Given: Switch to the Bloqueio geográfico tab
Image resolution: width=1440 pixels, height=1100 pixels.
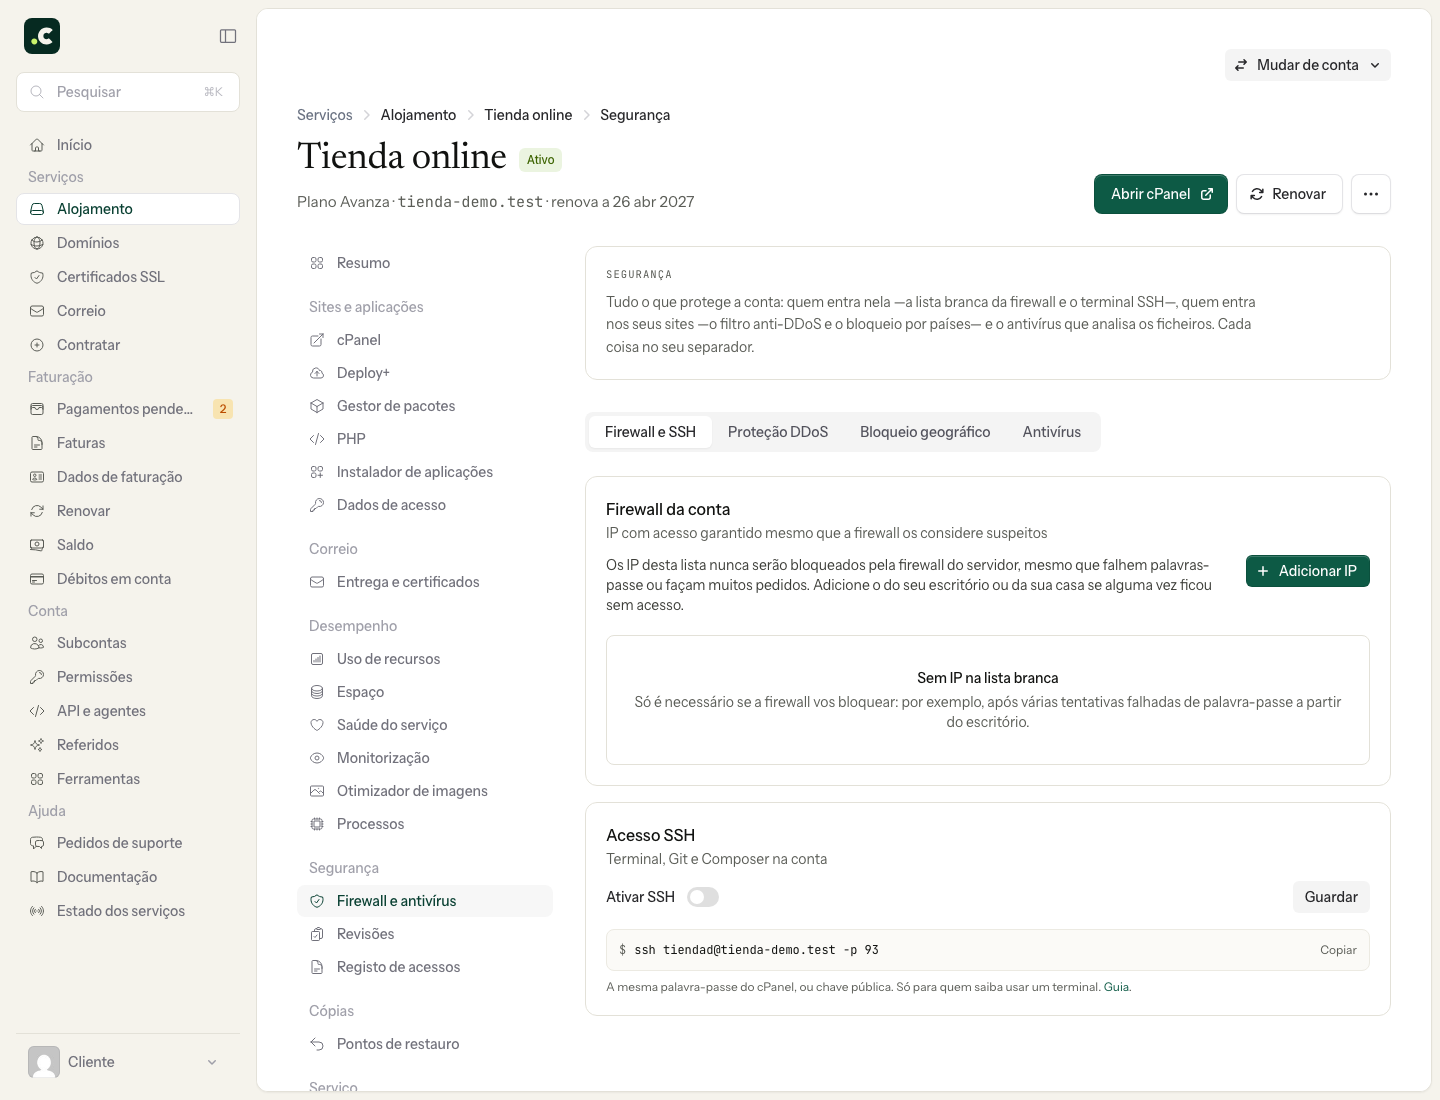Looking at the screenshot, I should point(925,432).
